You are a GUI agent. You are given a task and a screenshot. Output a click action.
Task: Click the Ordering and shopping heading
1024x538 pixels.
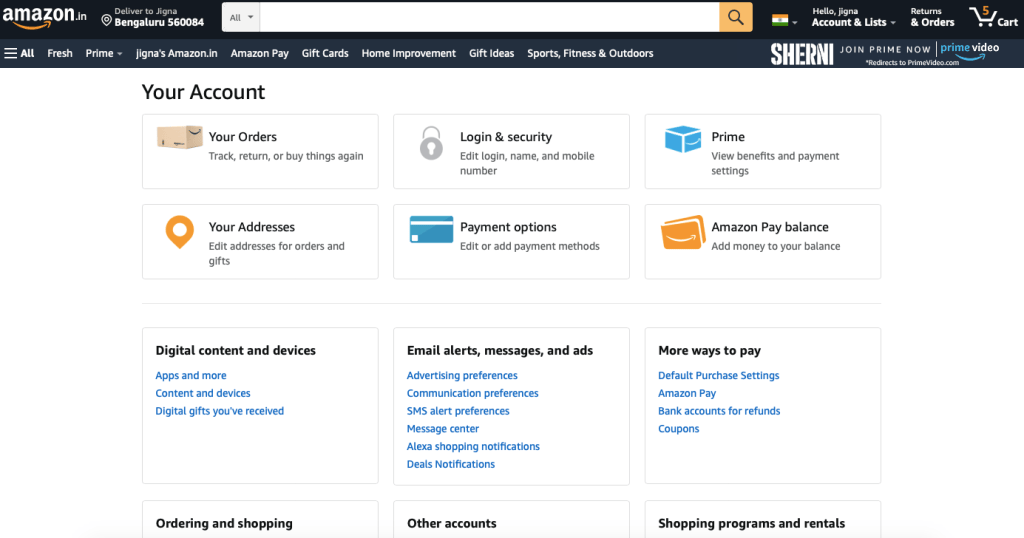pos(224,524)
